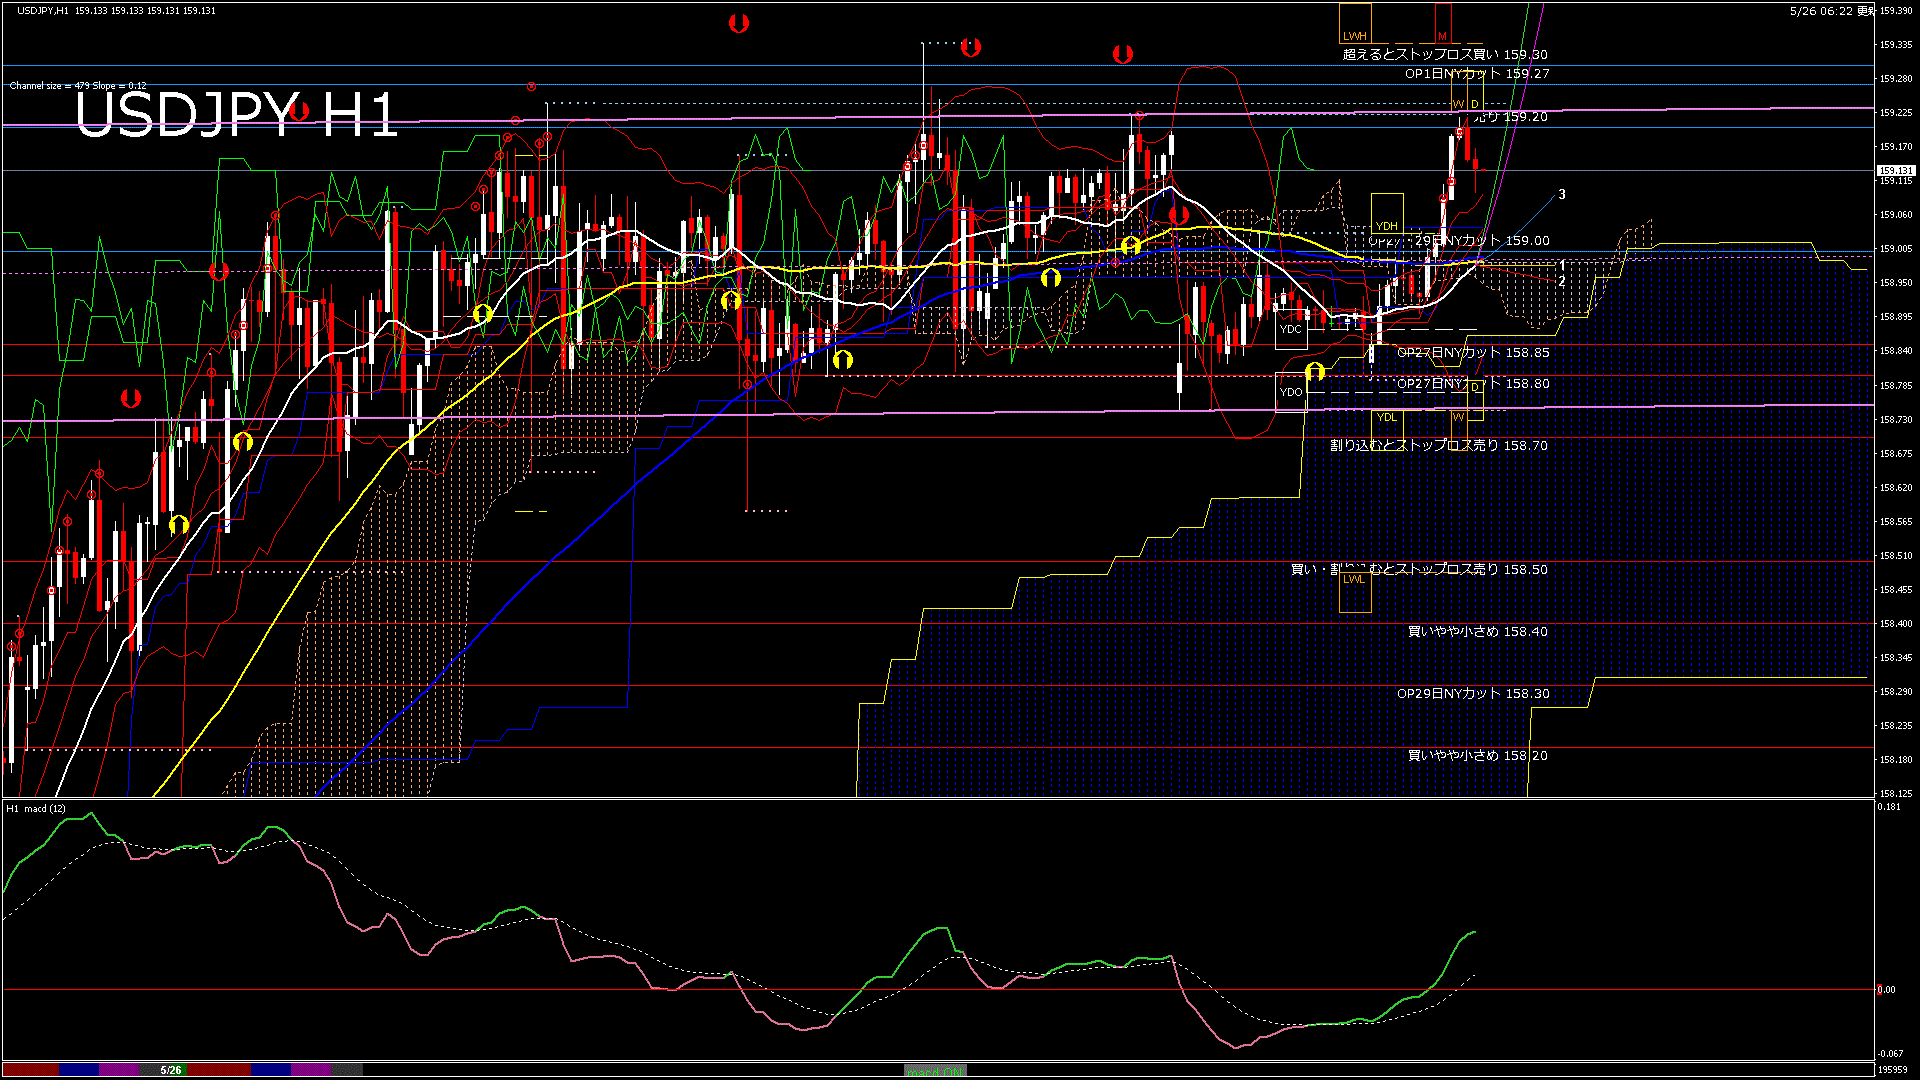Viewport: 1920px width, 1080px height.
Task: Click the orange LWH level box
Action: click(1355, 23)
